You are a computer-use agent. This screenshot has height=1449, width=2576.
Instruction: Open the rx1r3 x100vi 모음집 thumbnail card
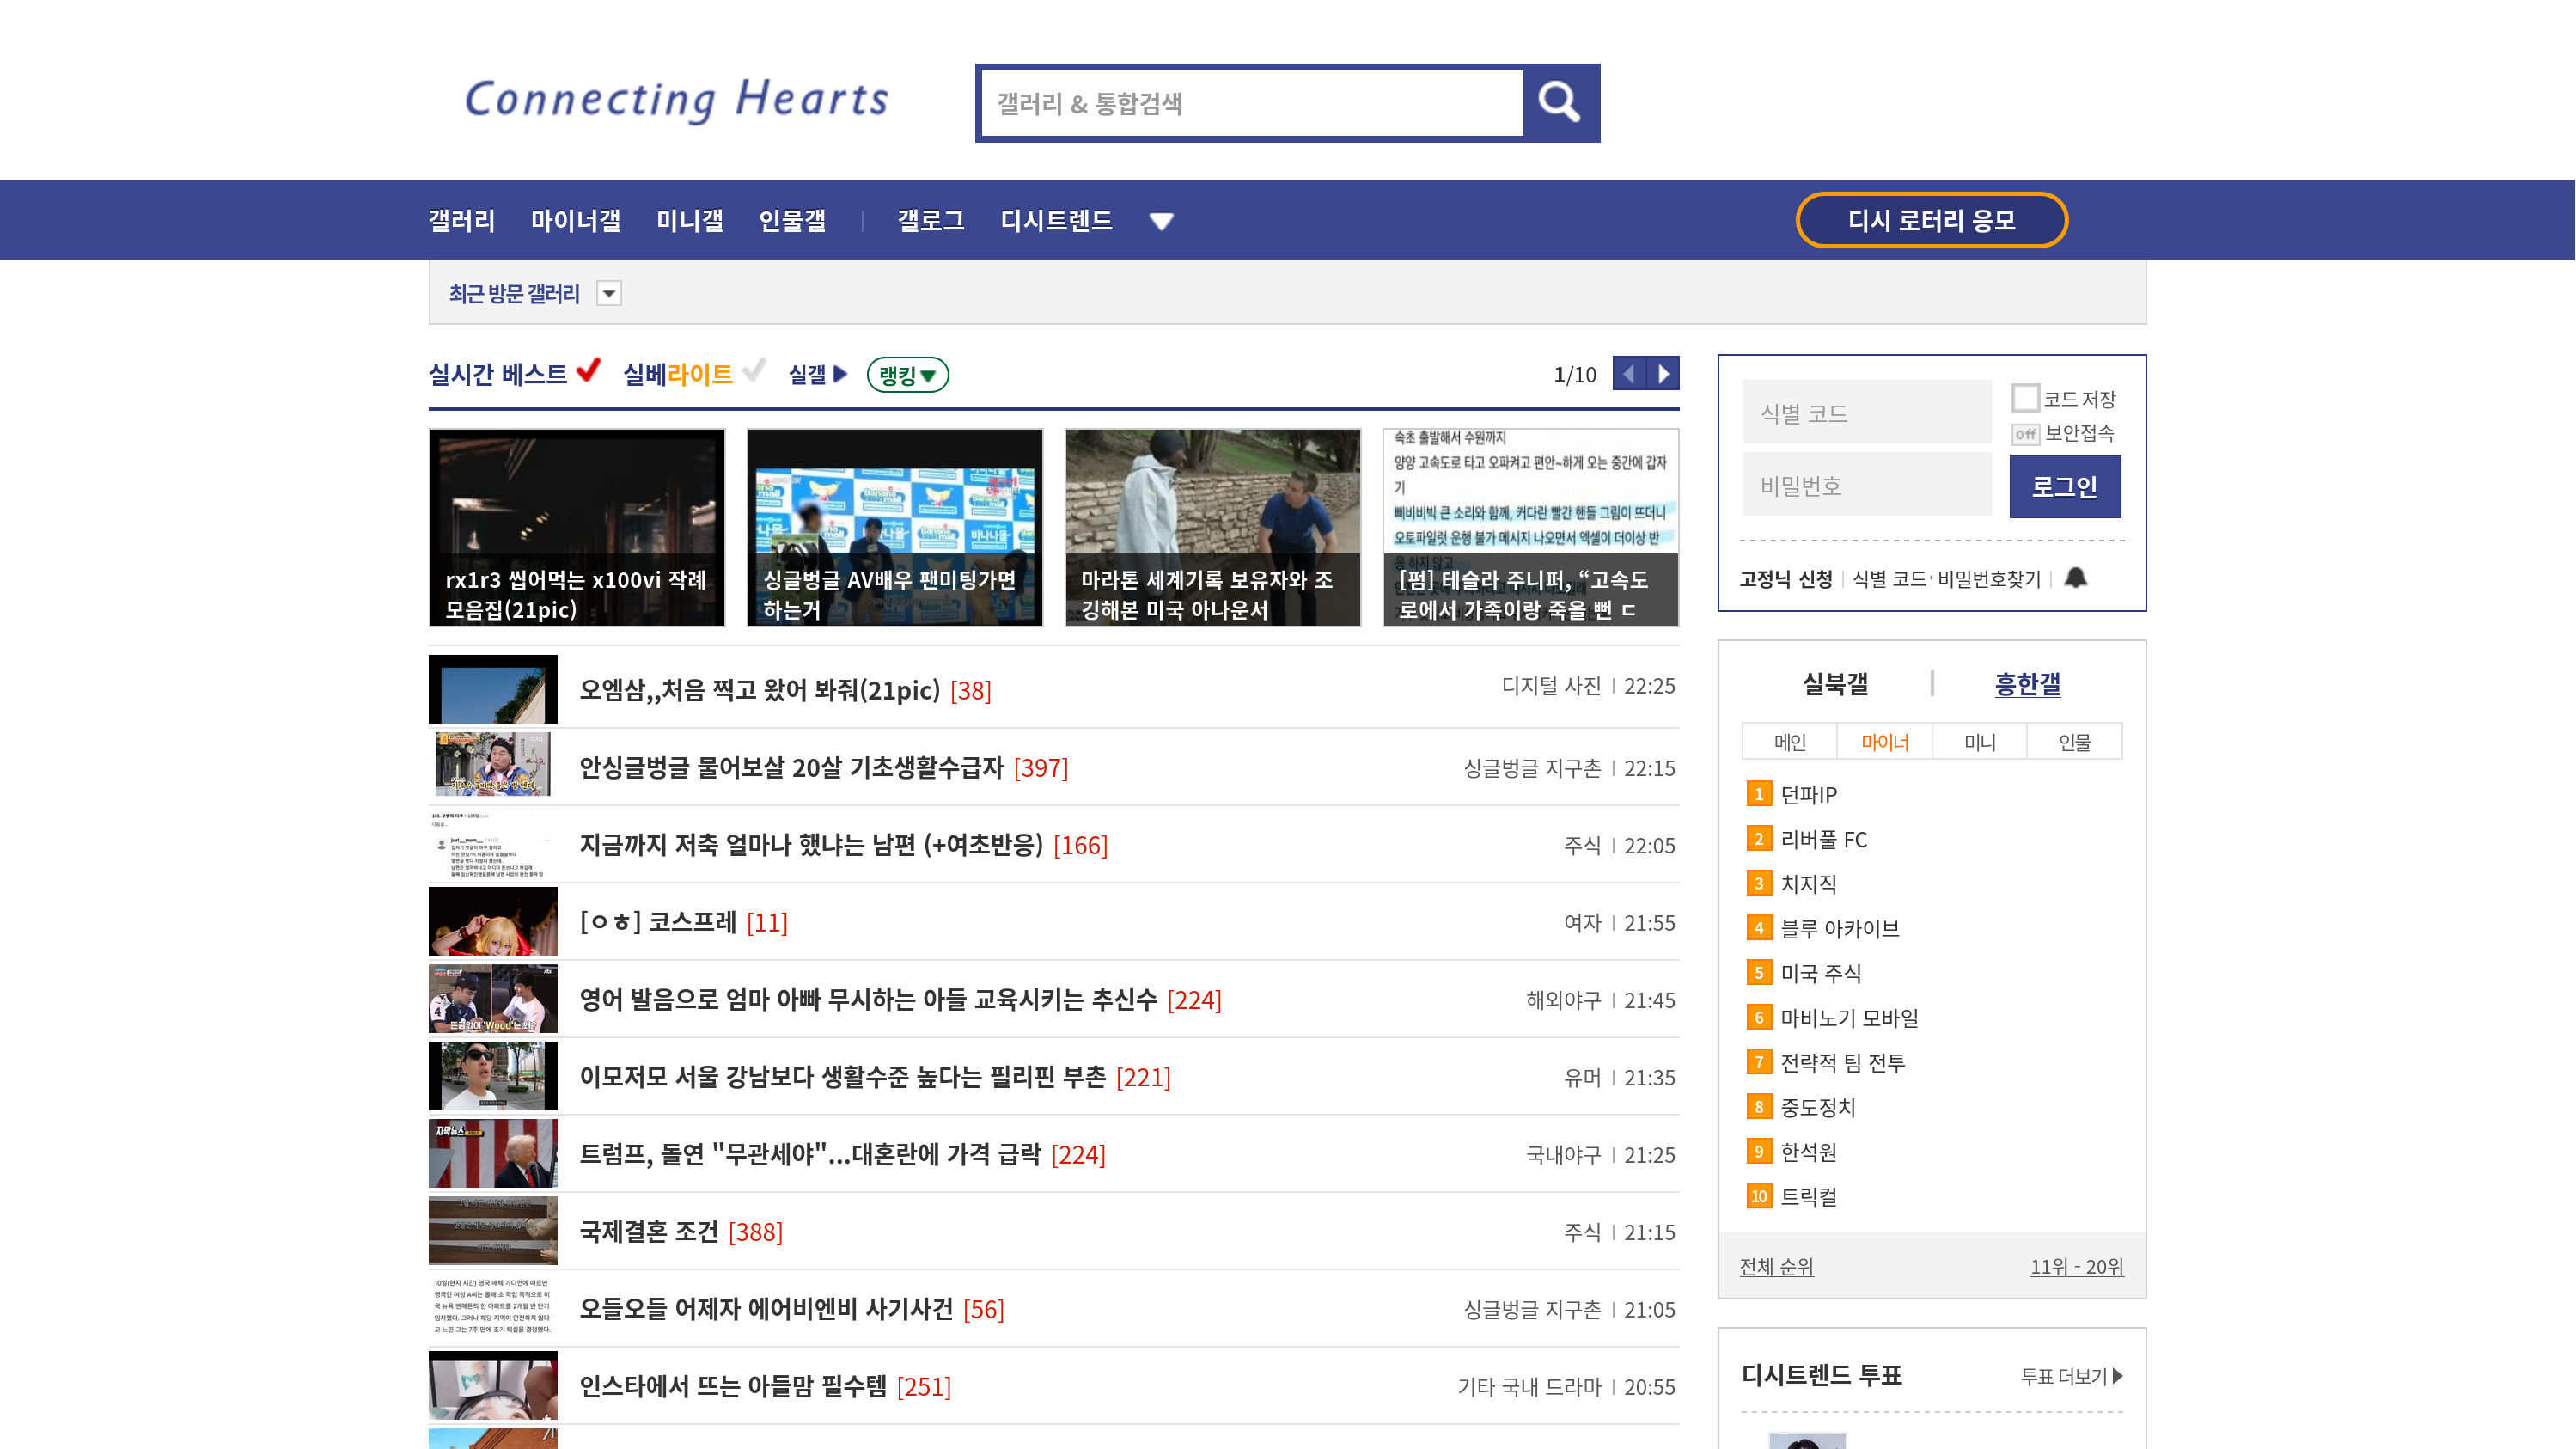coord(577,528)
